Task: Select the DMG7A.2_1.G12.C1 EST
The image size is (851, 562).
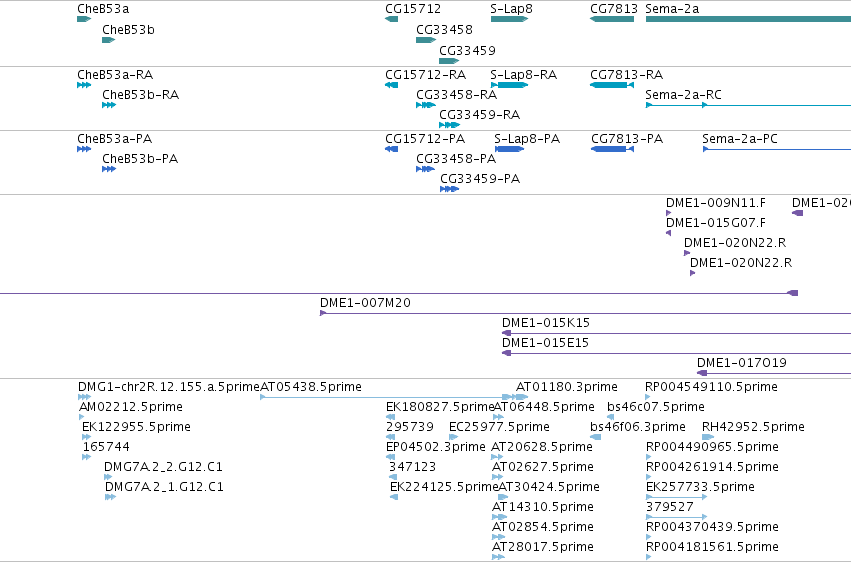Action: tap(110, 497)
